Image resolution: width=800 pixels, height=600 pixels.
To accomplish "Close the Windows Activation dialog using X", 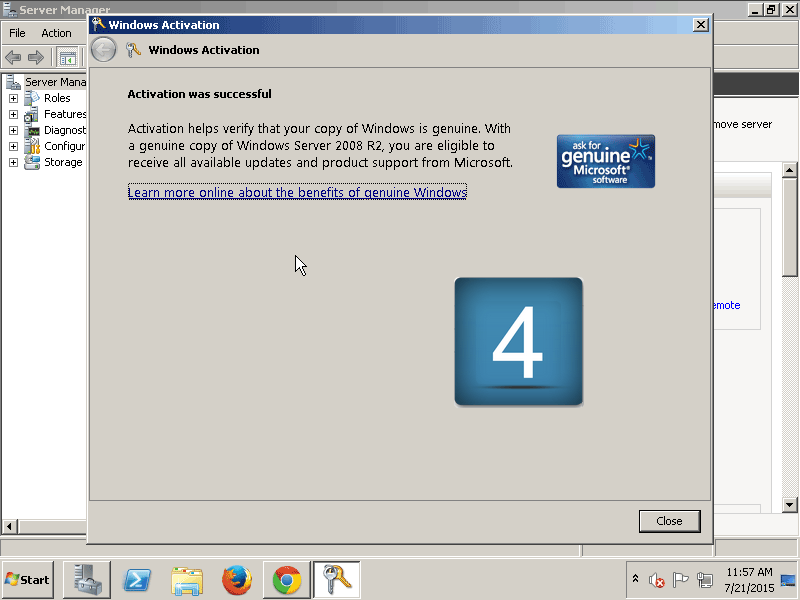I will [701, 25].
